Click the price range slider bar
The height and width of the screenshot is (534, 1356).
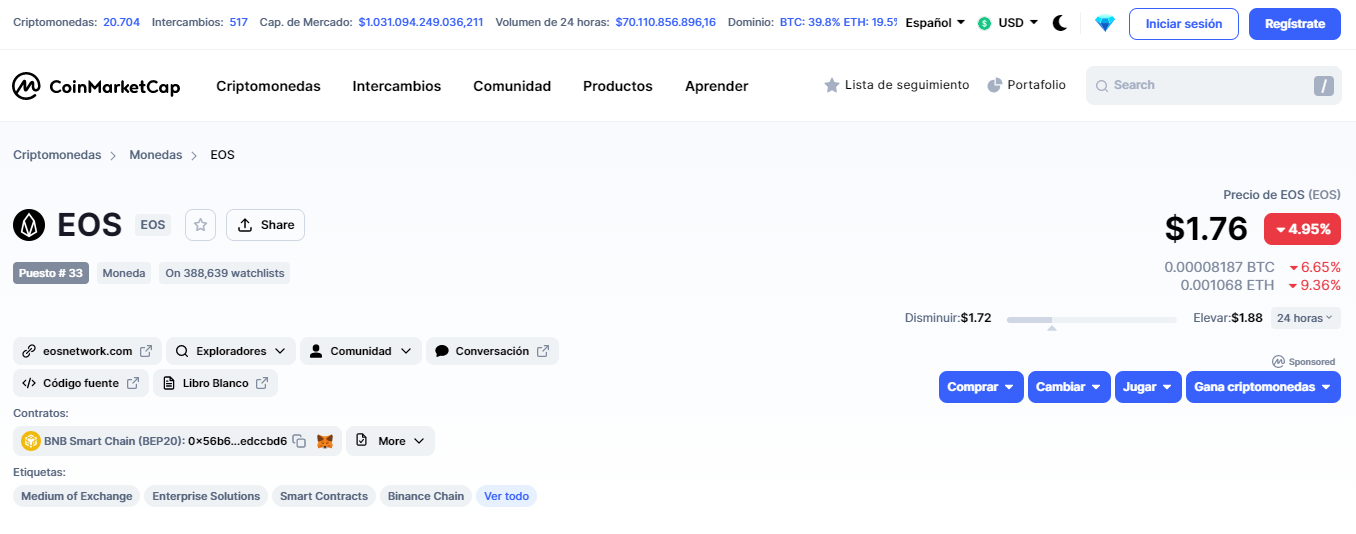1092,320
